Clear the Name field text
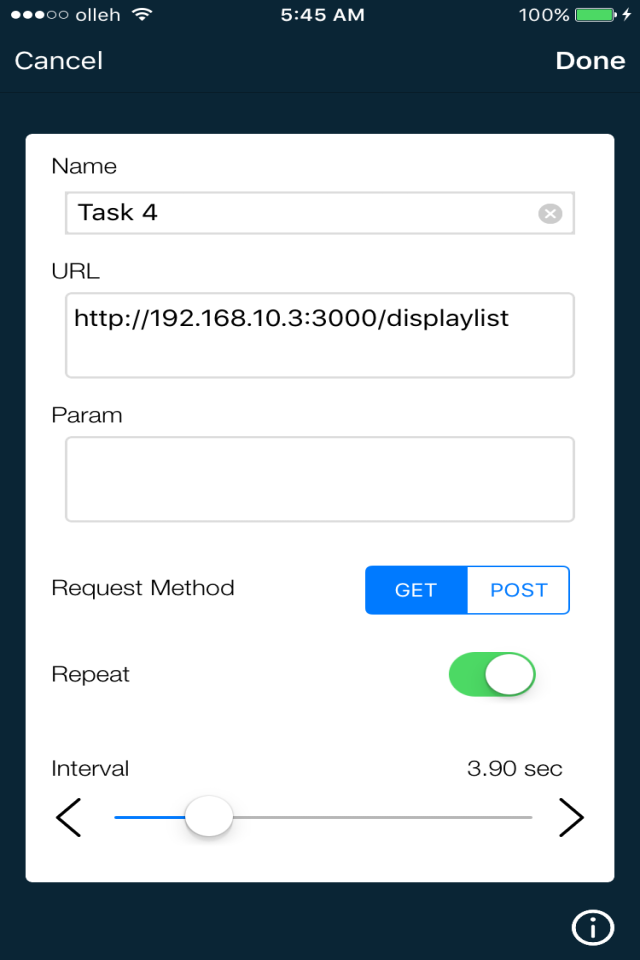 [550, 213]
